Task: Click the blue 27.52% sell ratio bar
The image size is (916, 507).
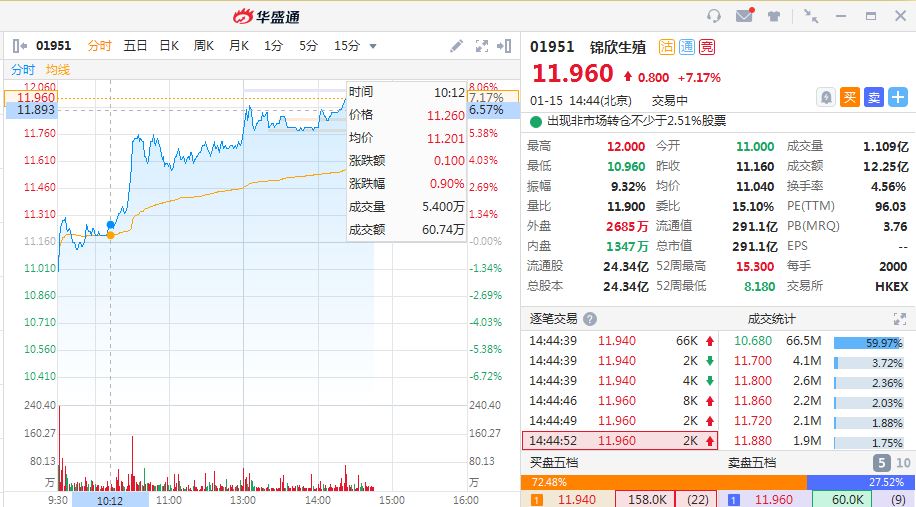Action: click(x=861, y=482)
